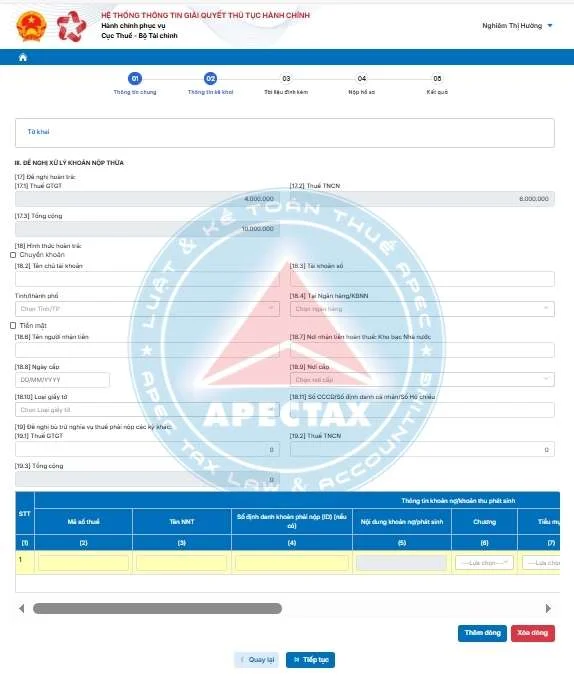Click the Ngày cấp date field
Image resolution: width=574 pixels, height=693 pixels.
[x=62, y=380]
